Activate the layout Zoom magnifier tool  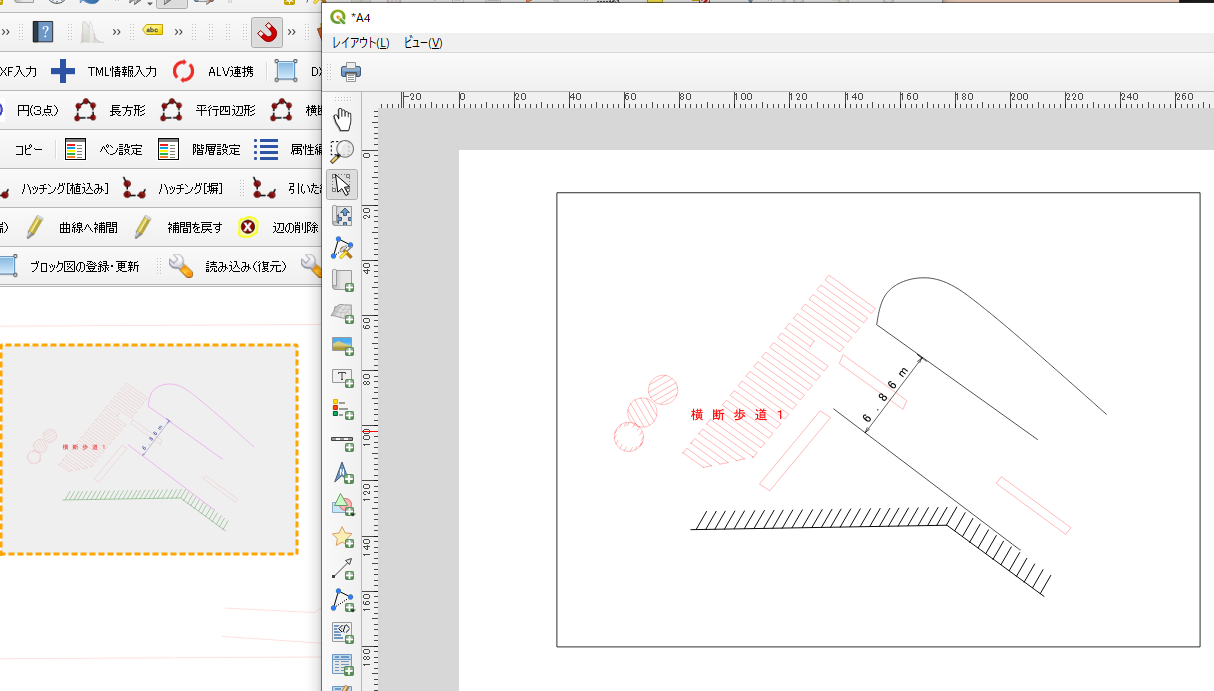[342, 151]
